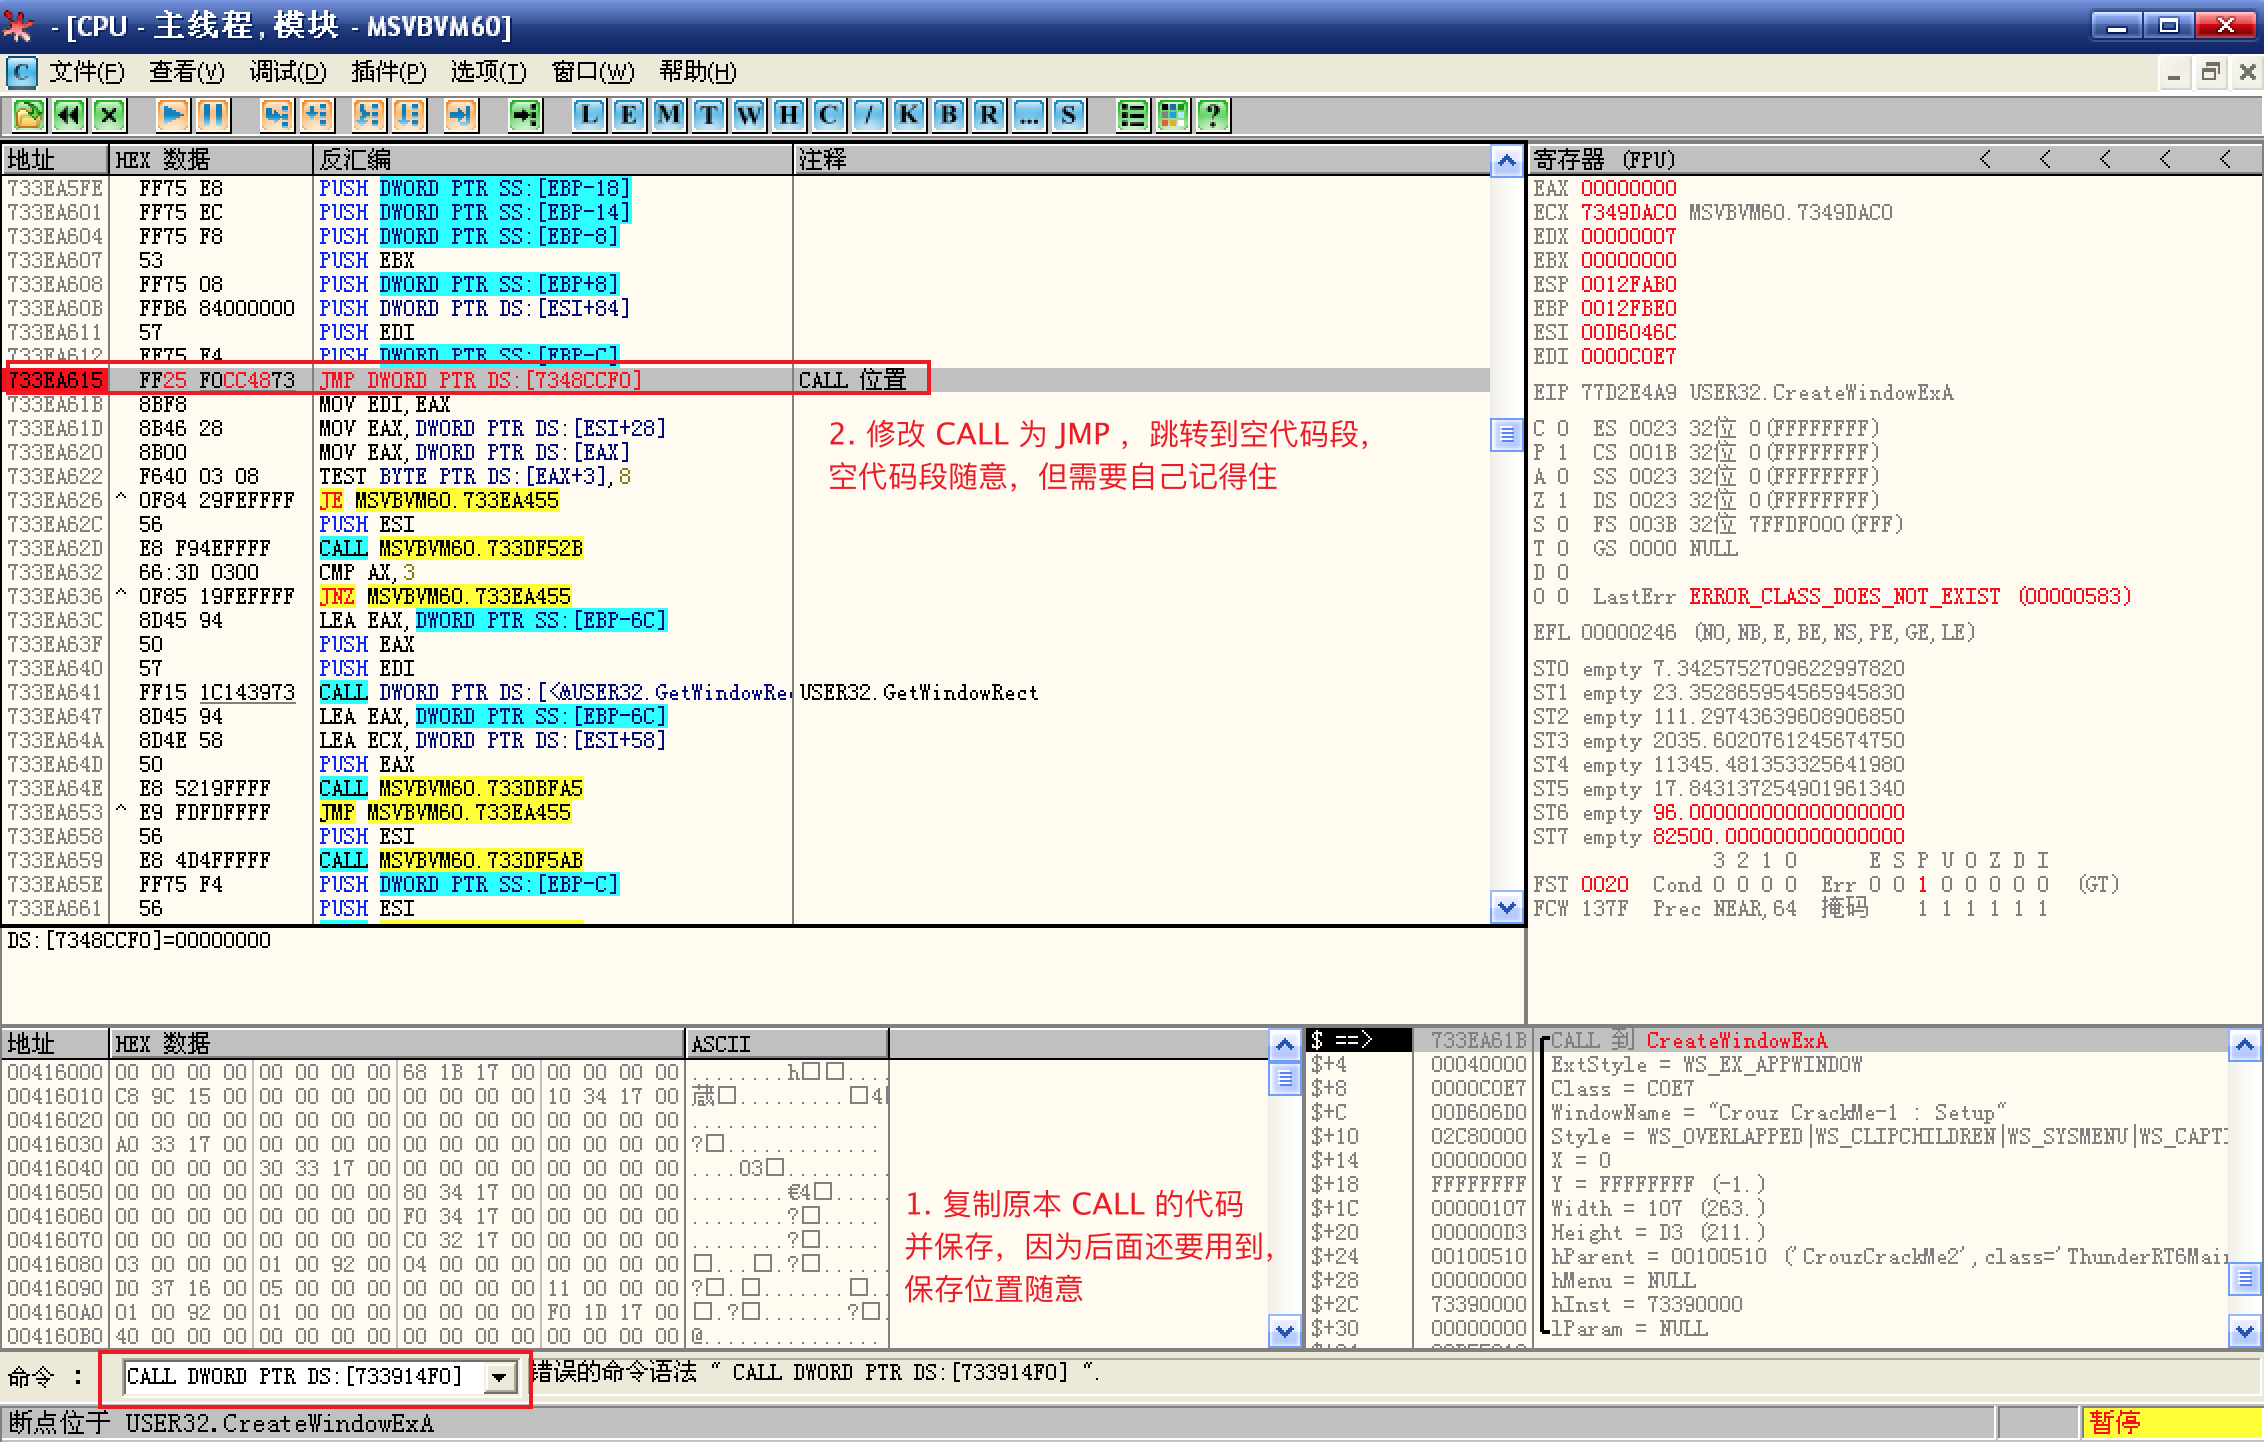Open the Call stack window (K)
The height and width of the screenshot is (1442, 2264).
(x=907, y=115)
